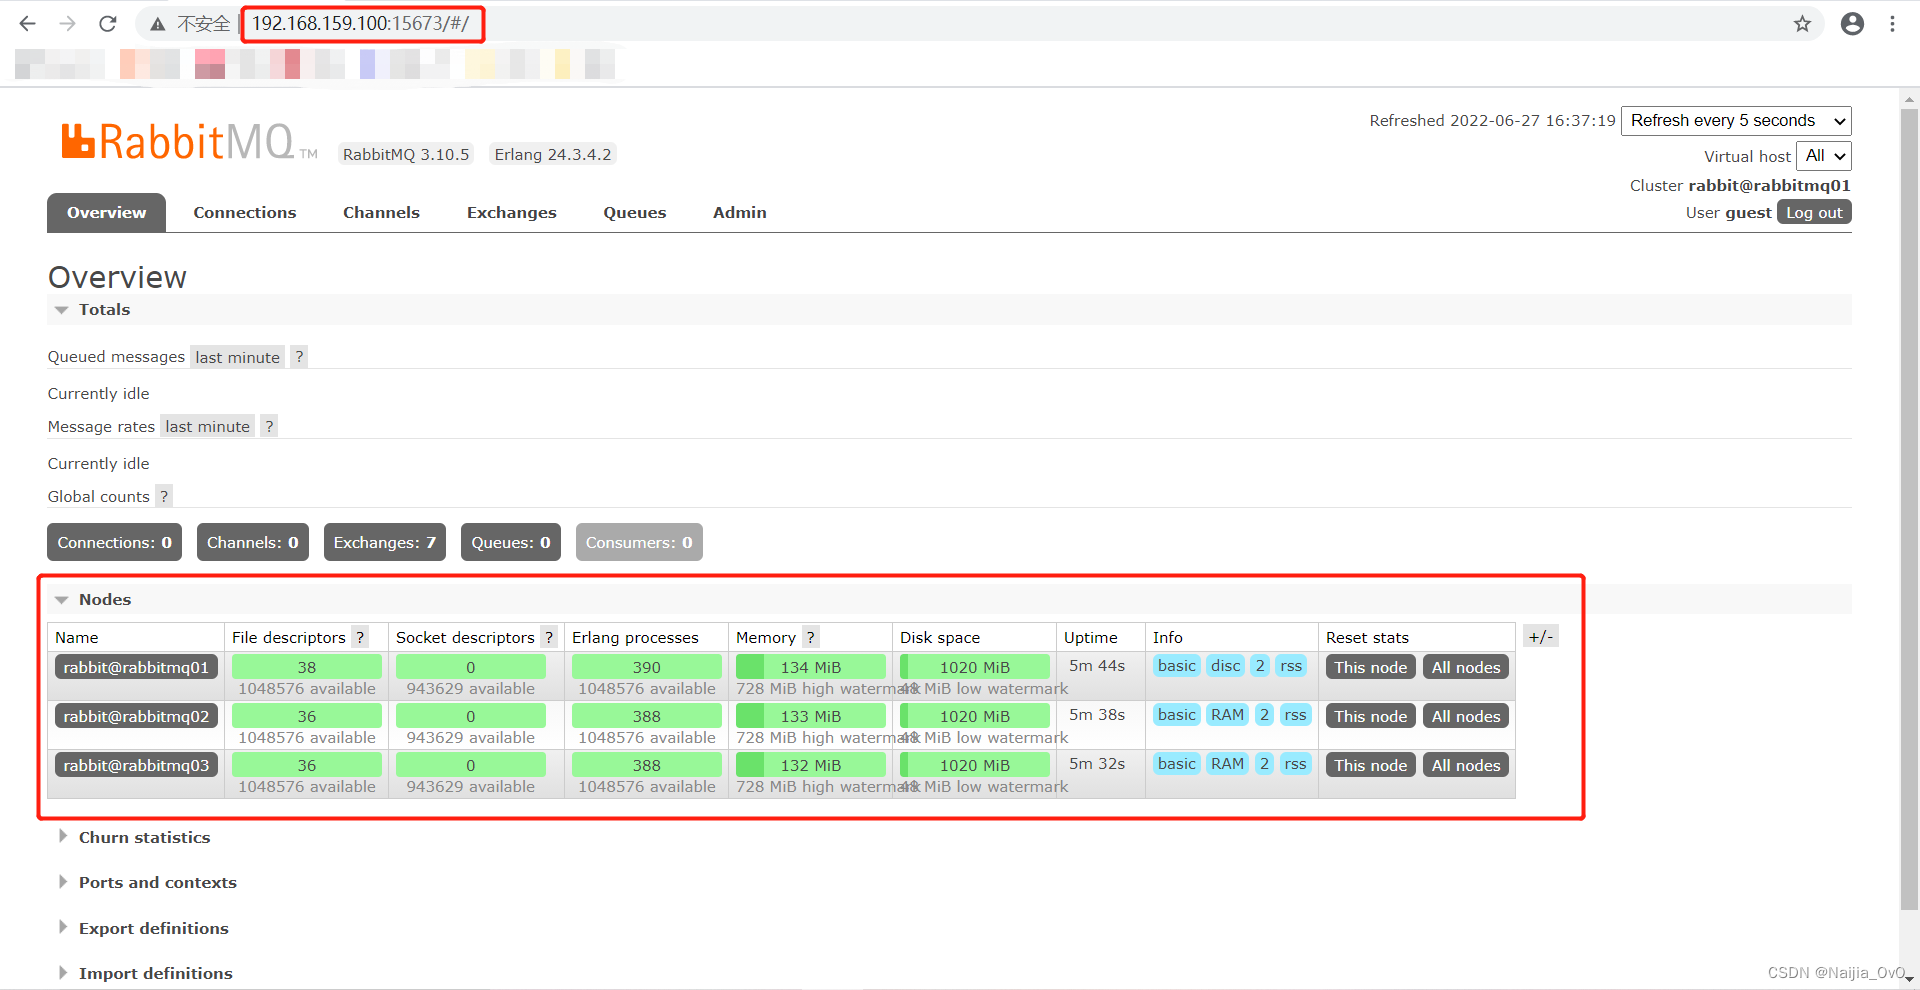Click the basic tag on rabbitmq01

pos(1176,666)
